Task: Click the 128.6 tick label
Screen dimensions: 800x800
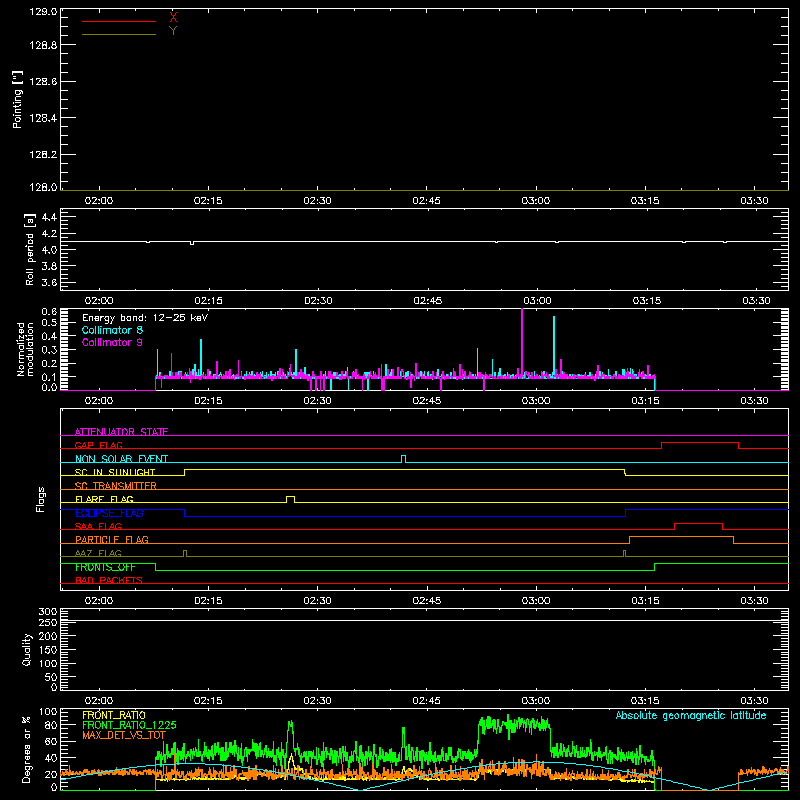Action: pyautogui.click(x=43, y=82)
